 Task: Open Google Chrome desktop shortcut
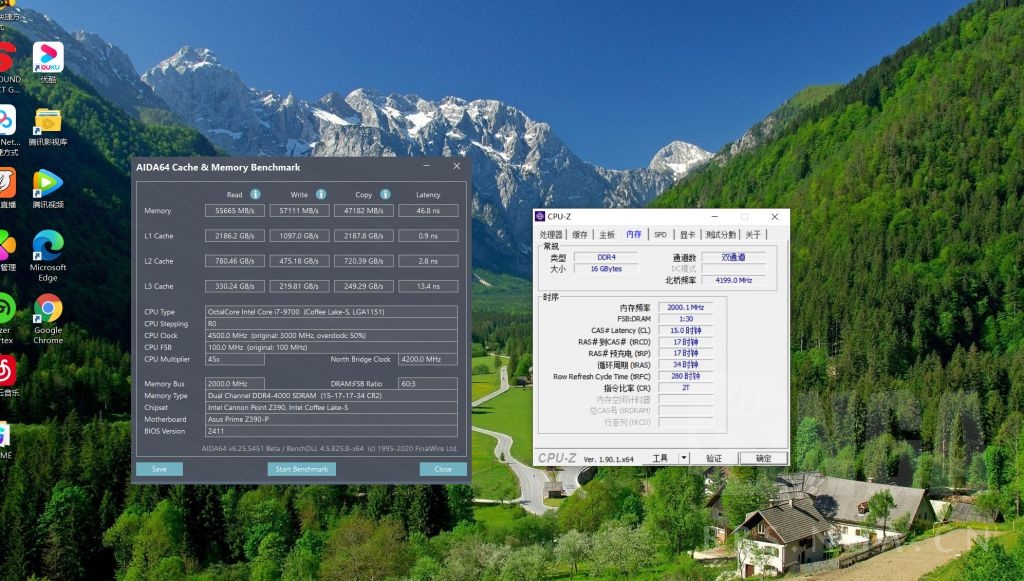coord(47,309)
